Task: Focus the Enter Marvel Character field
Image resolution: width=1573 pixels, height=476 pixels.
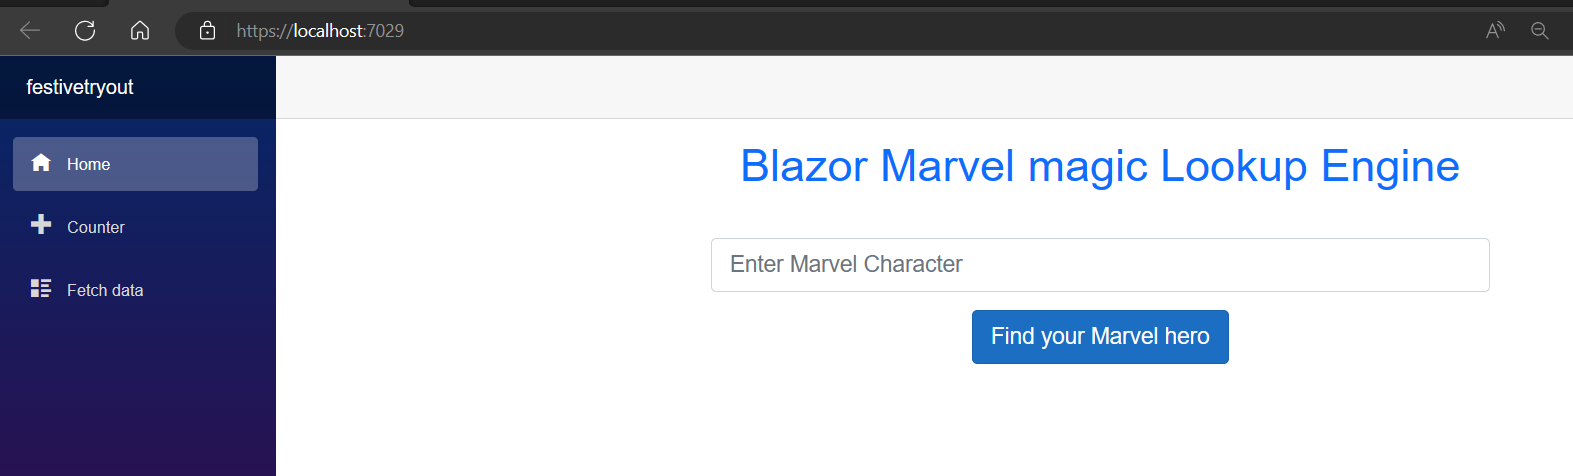Action: tap(1100, 265)
